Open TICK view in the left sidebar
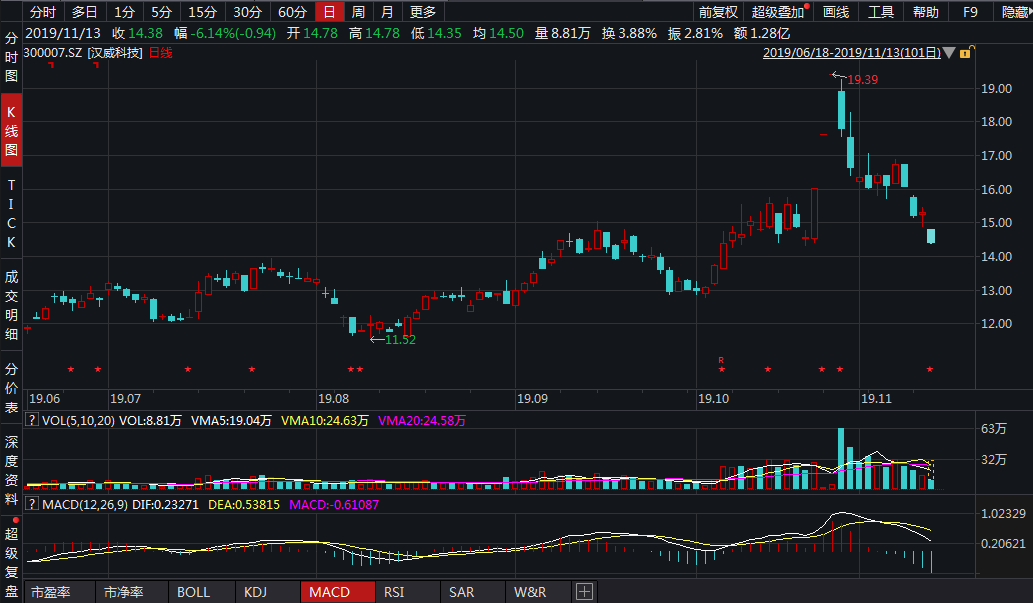Viewport: 1033px width, 603px height. point(11,214)
